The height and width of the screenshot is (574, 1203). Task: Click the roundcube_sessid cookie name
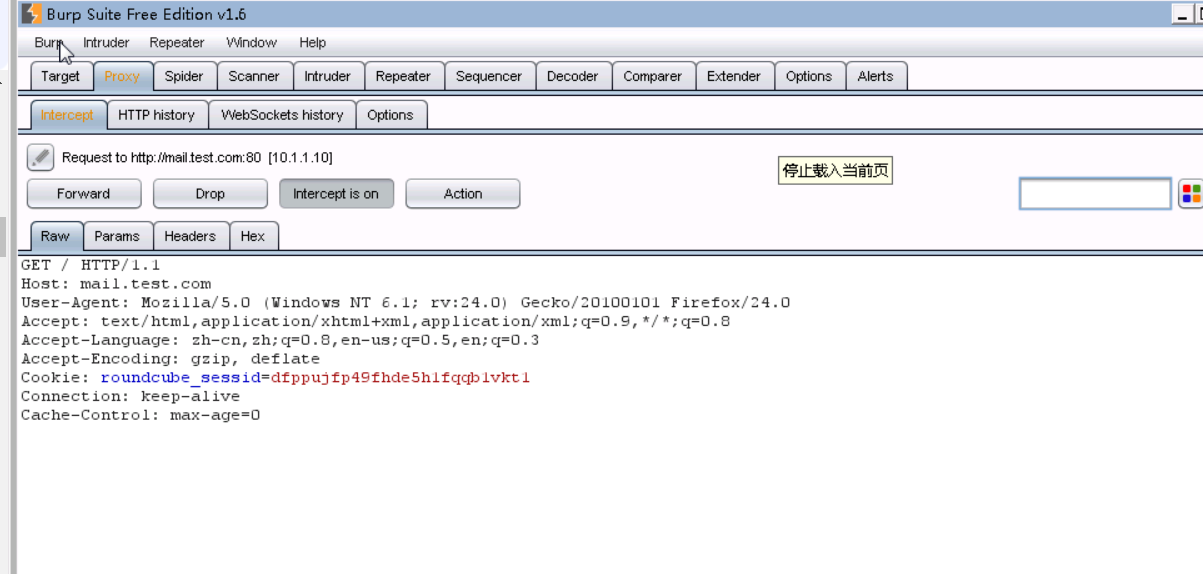[x=181, y=378]
